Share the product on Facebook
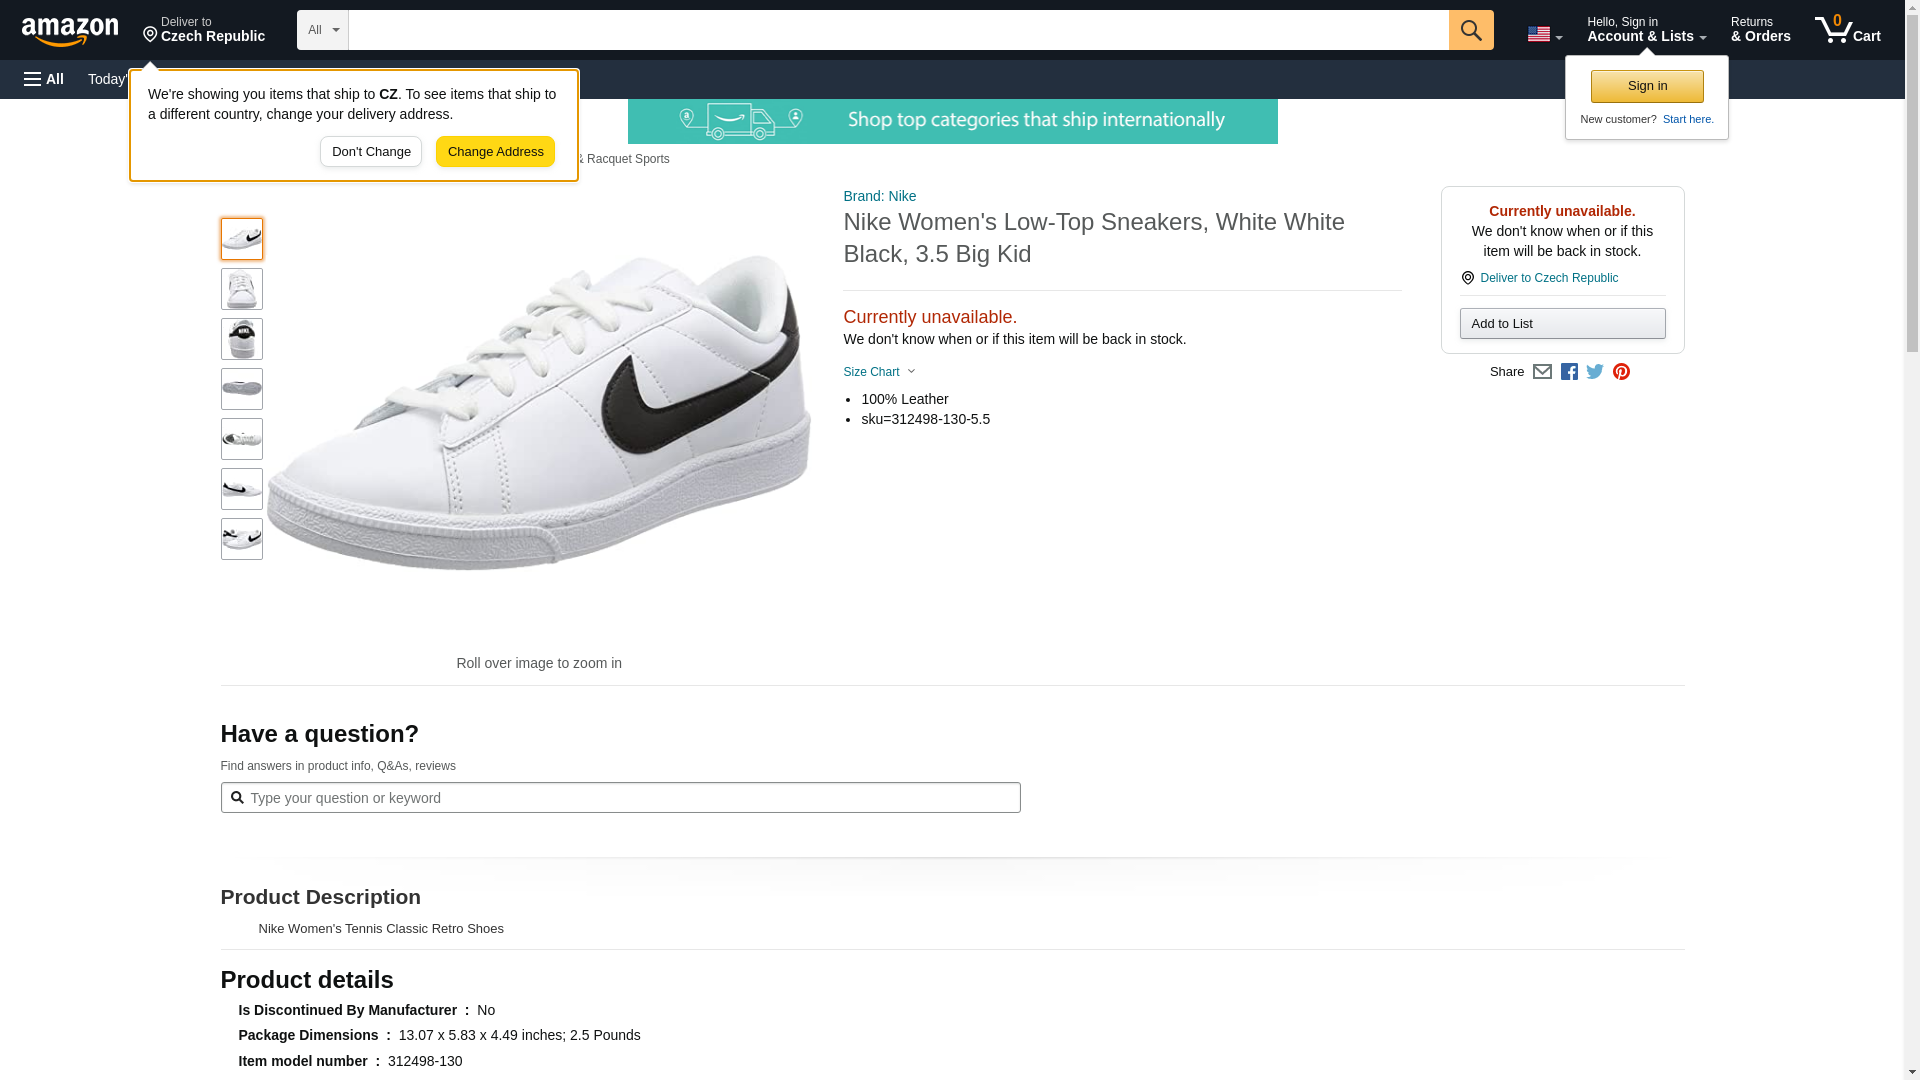 (1569, 372)
